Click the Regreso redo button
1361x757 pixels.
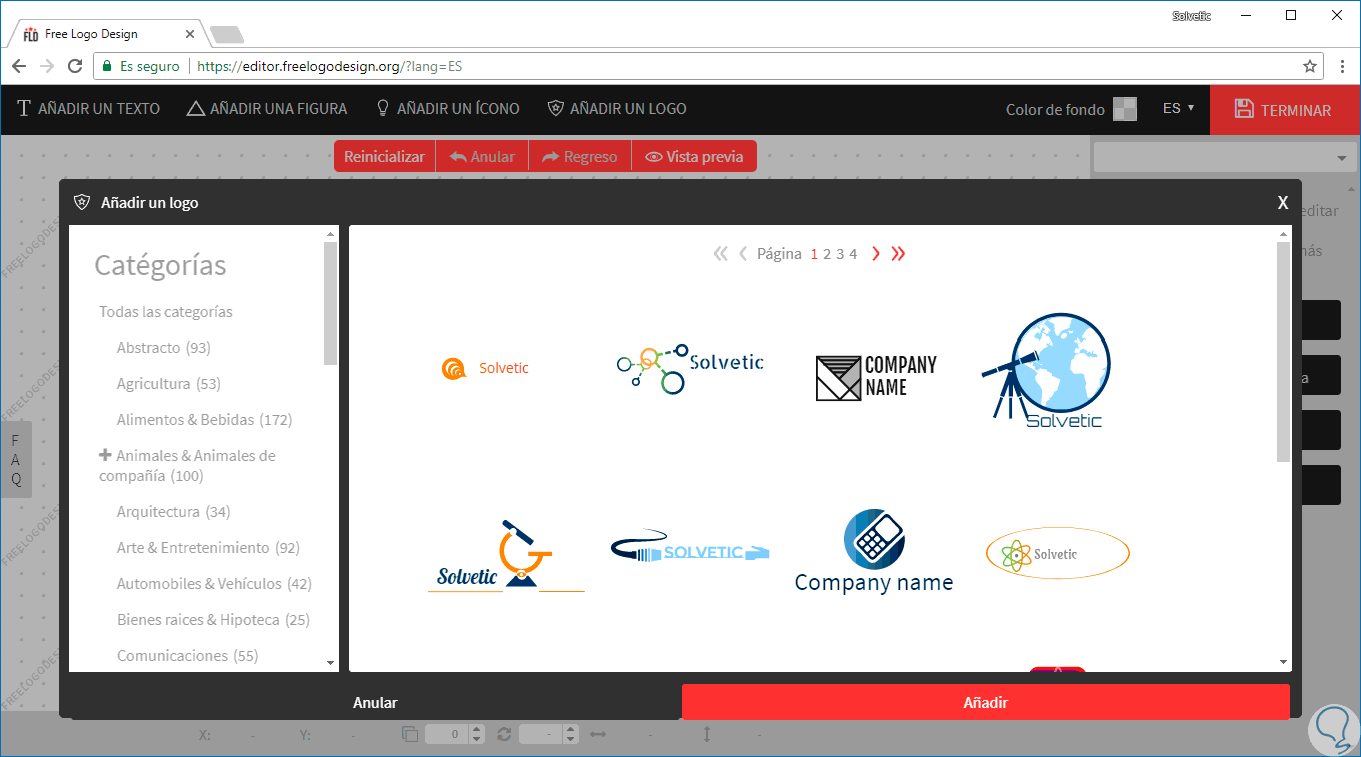(580, 157)
